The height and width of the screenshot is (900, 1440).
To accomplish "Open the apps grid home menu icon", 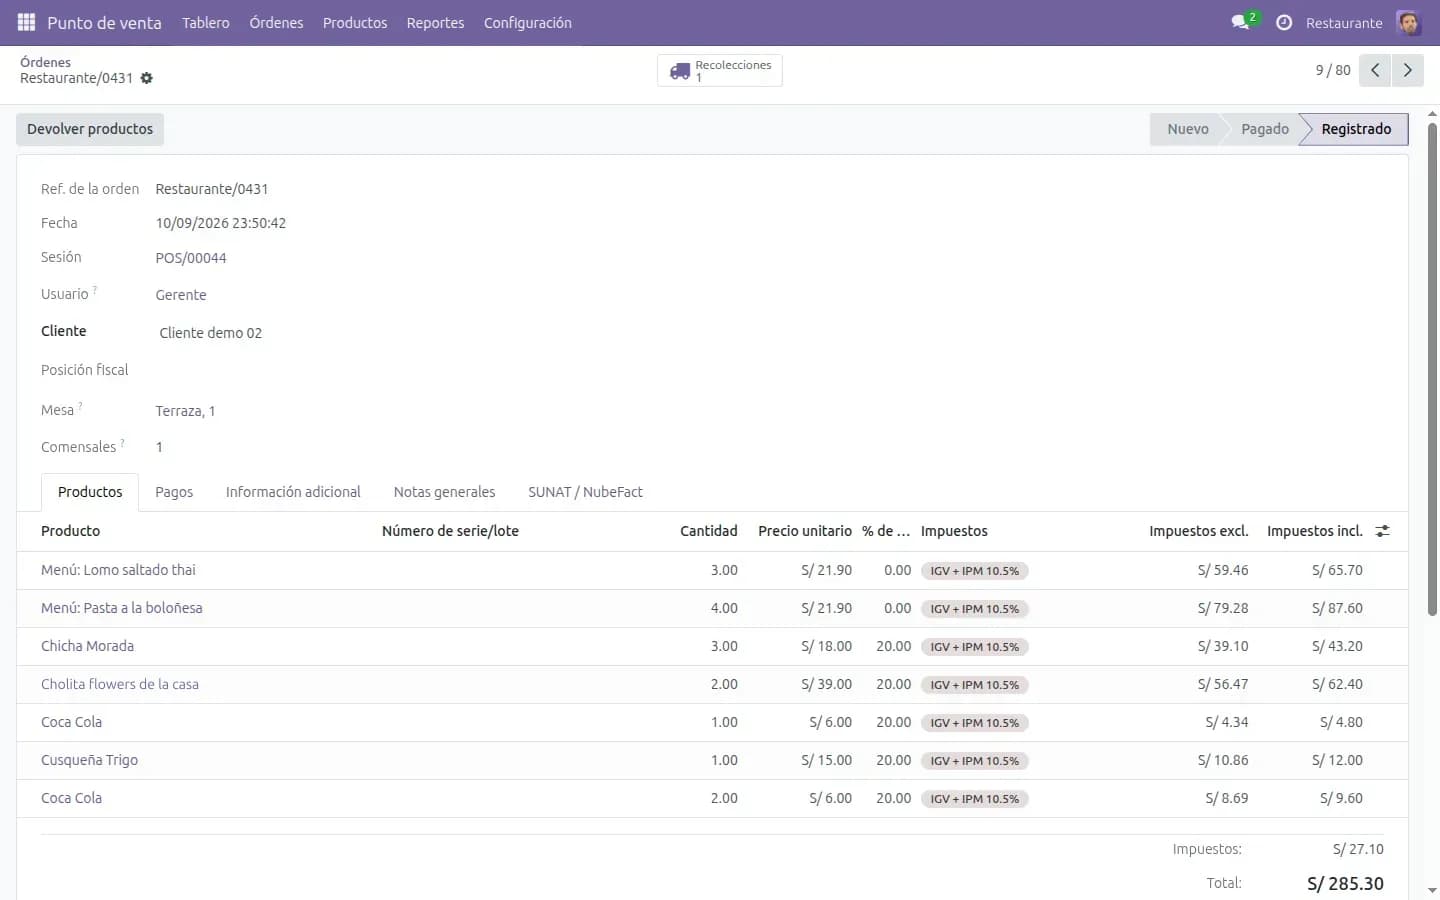I will point(27,22).
